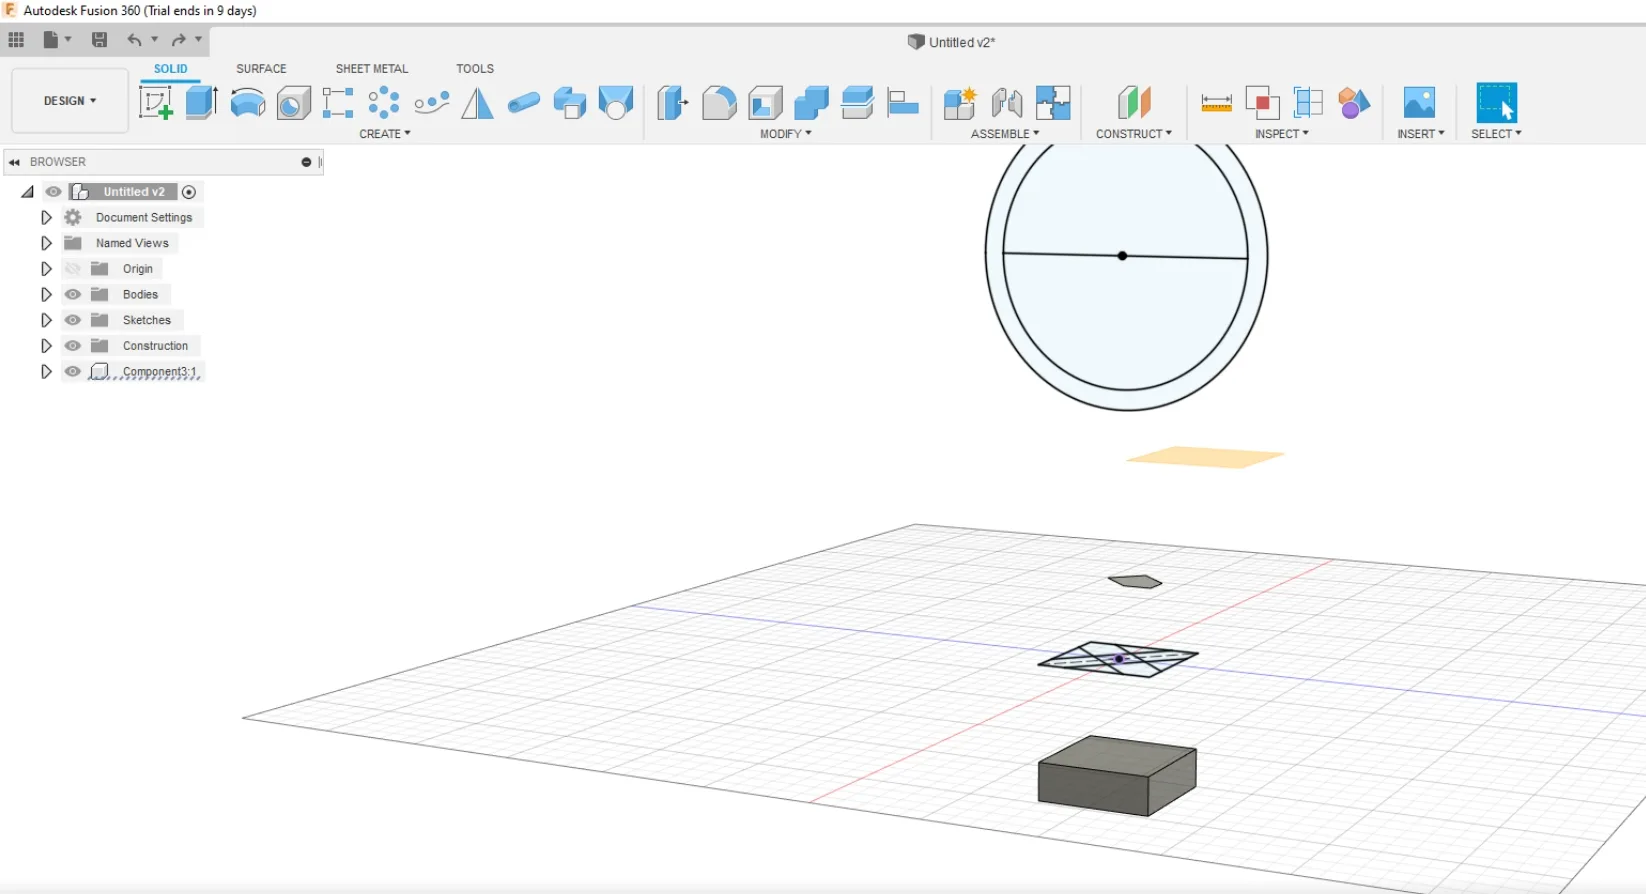The image size is (1646, 894).
Task: Expand the Document Settings node
Action: coord(46,217)
